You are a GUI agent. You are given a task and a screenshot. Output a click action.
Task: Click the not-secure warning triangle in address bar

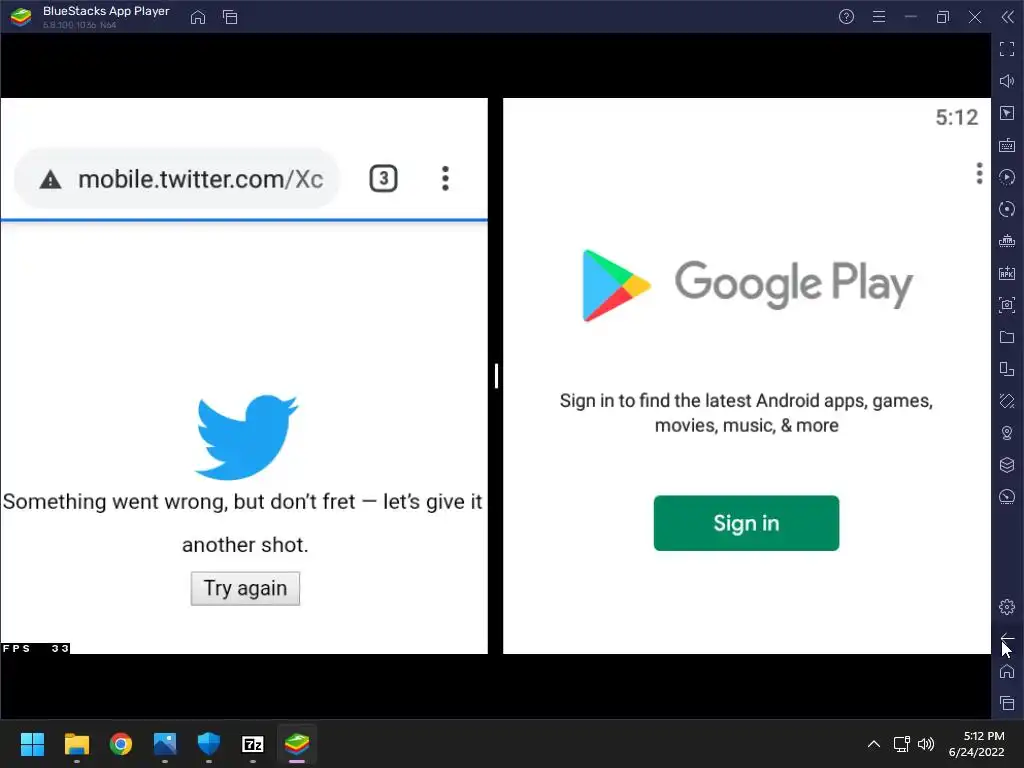point(50,180)
